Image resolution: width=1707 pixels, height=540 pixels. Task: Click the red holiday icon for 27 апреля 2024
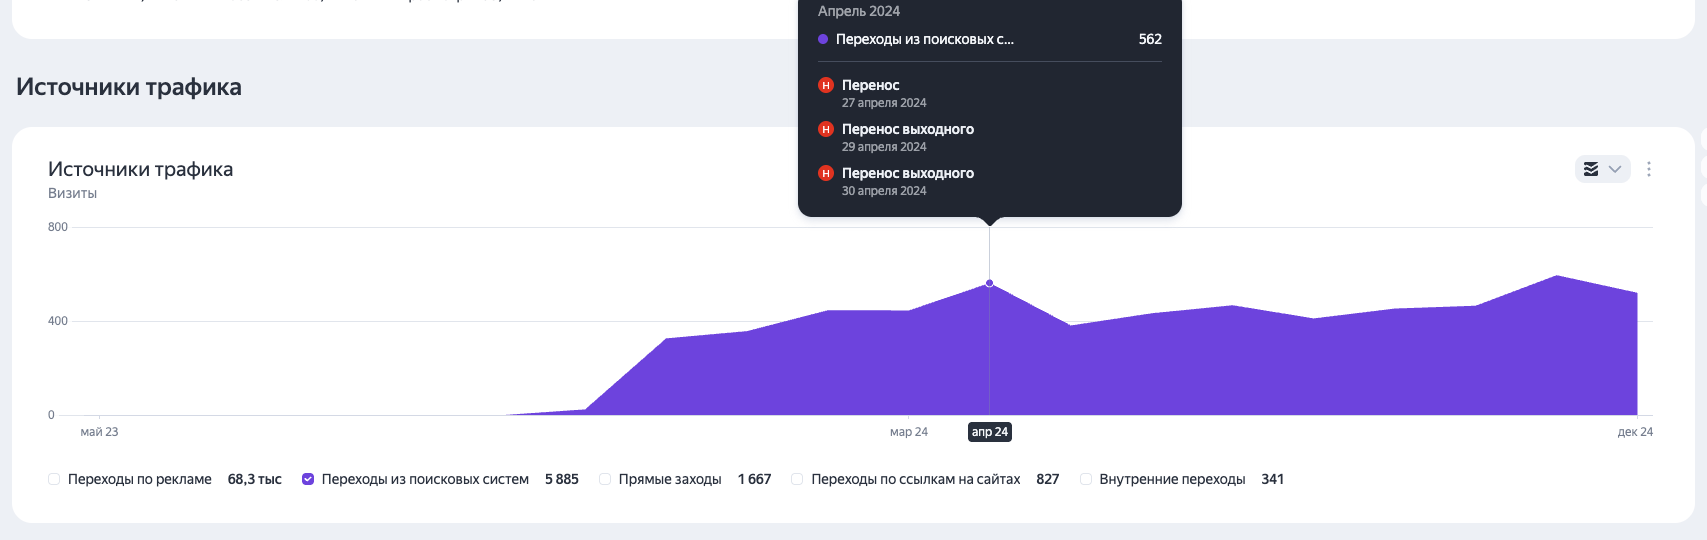826,85
